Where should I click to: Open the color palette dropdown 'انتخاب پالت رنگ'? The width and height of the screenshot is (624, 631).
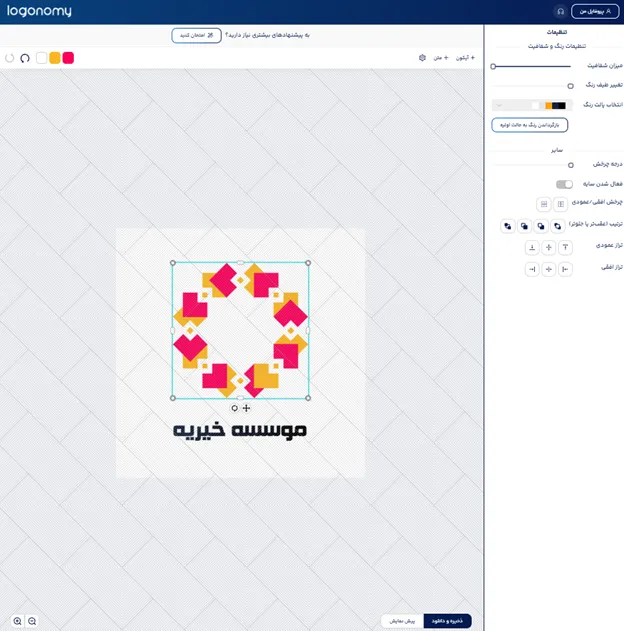[x=531, y=105]
